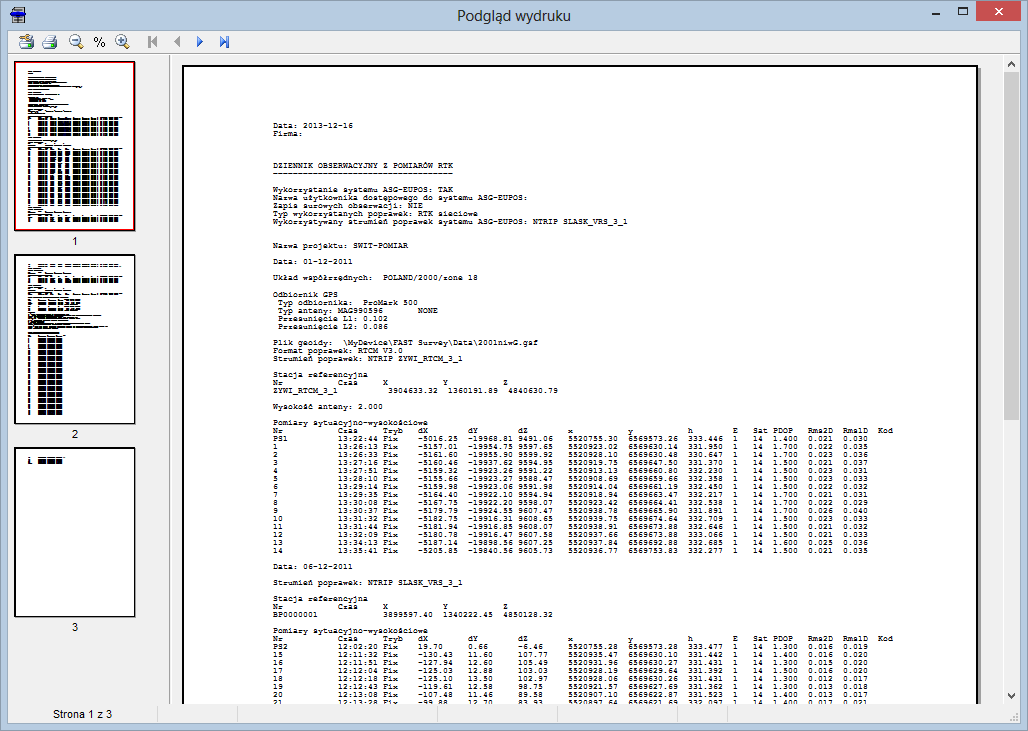This screenshot has width=1028, height=731.
Task: Click the application icon in title bar
Action: coord(18,14)
